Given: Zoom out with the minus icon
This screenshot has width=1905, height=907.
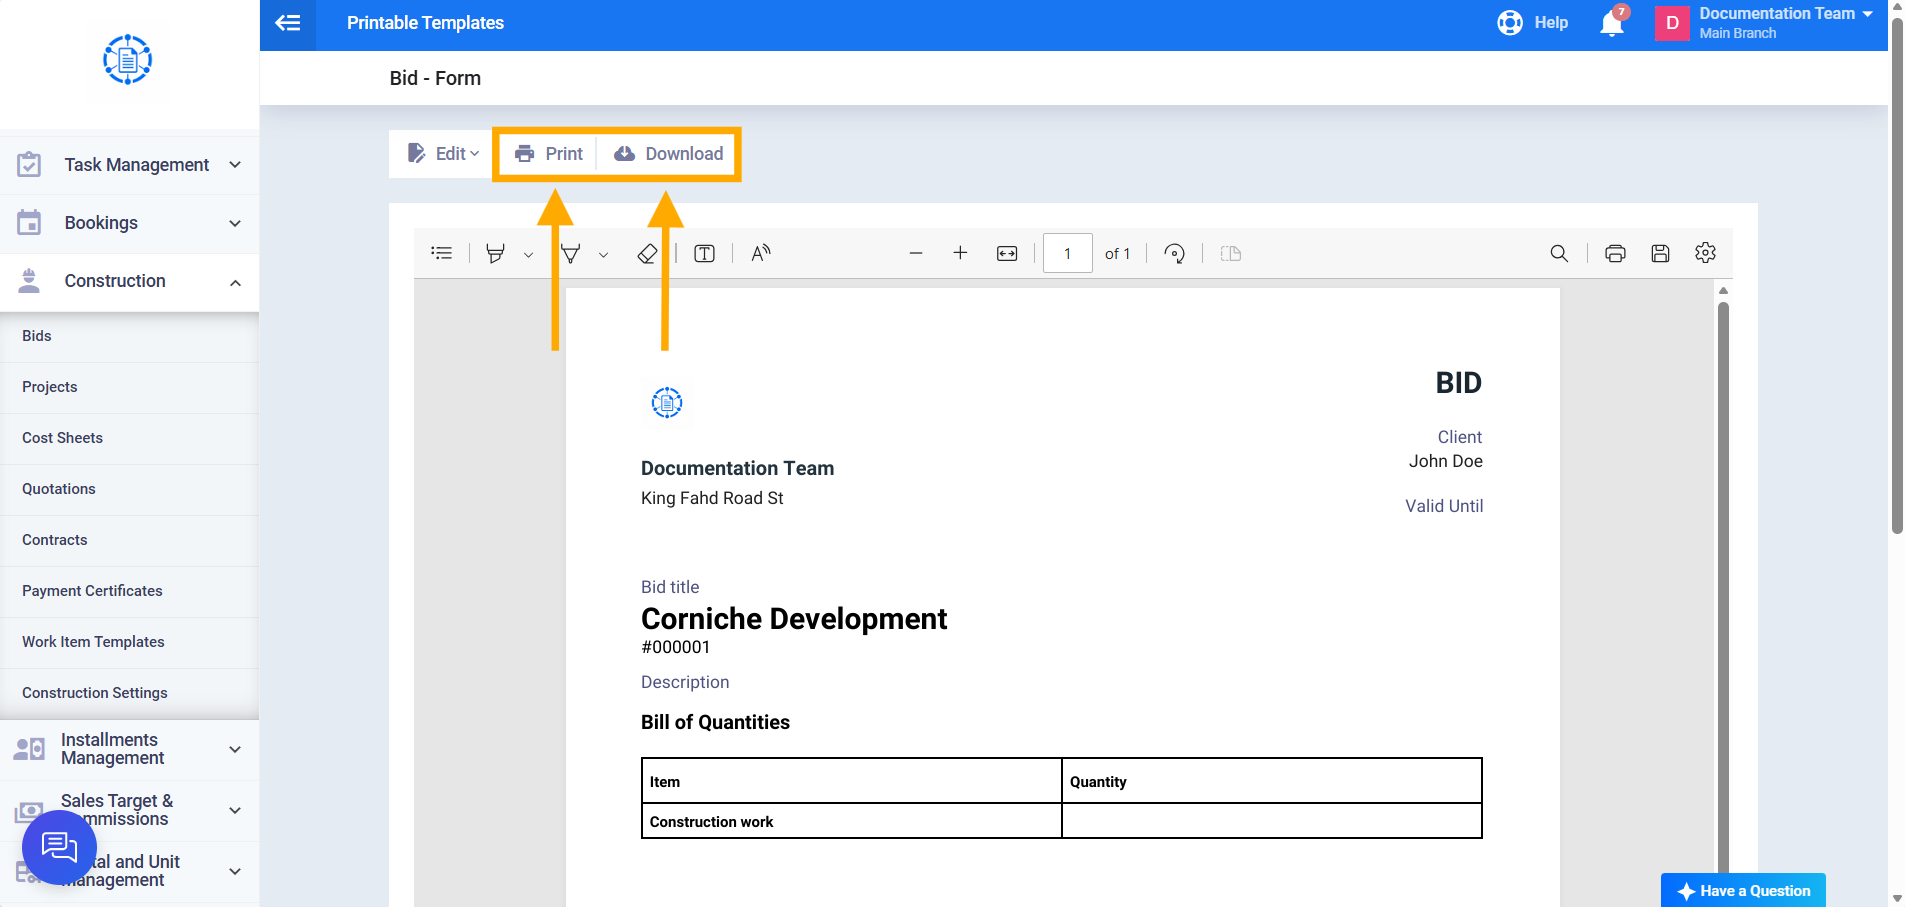Looking at the screenshot, I should (916, 254).
